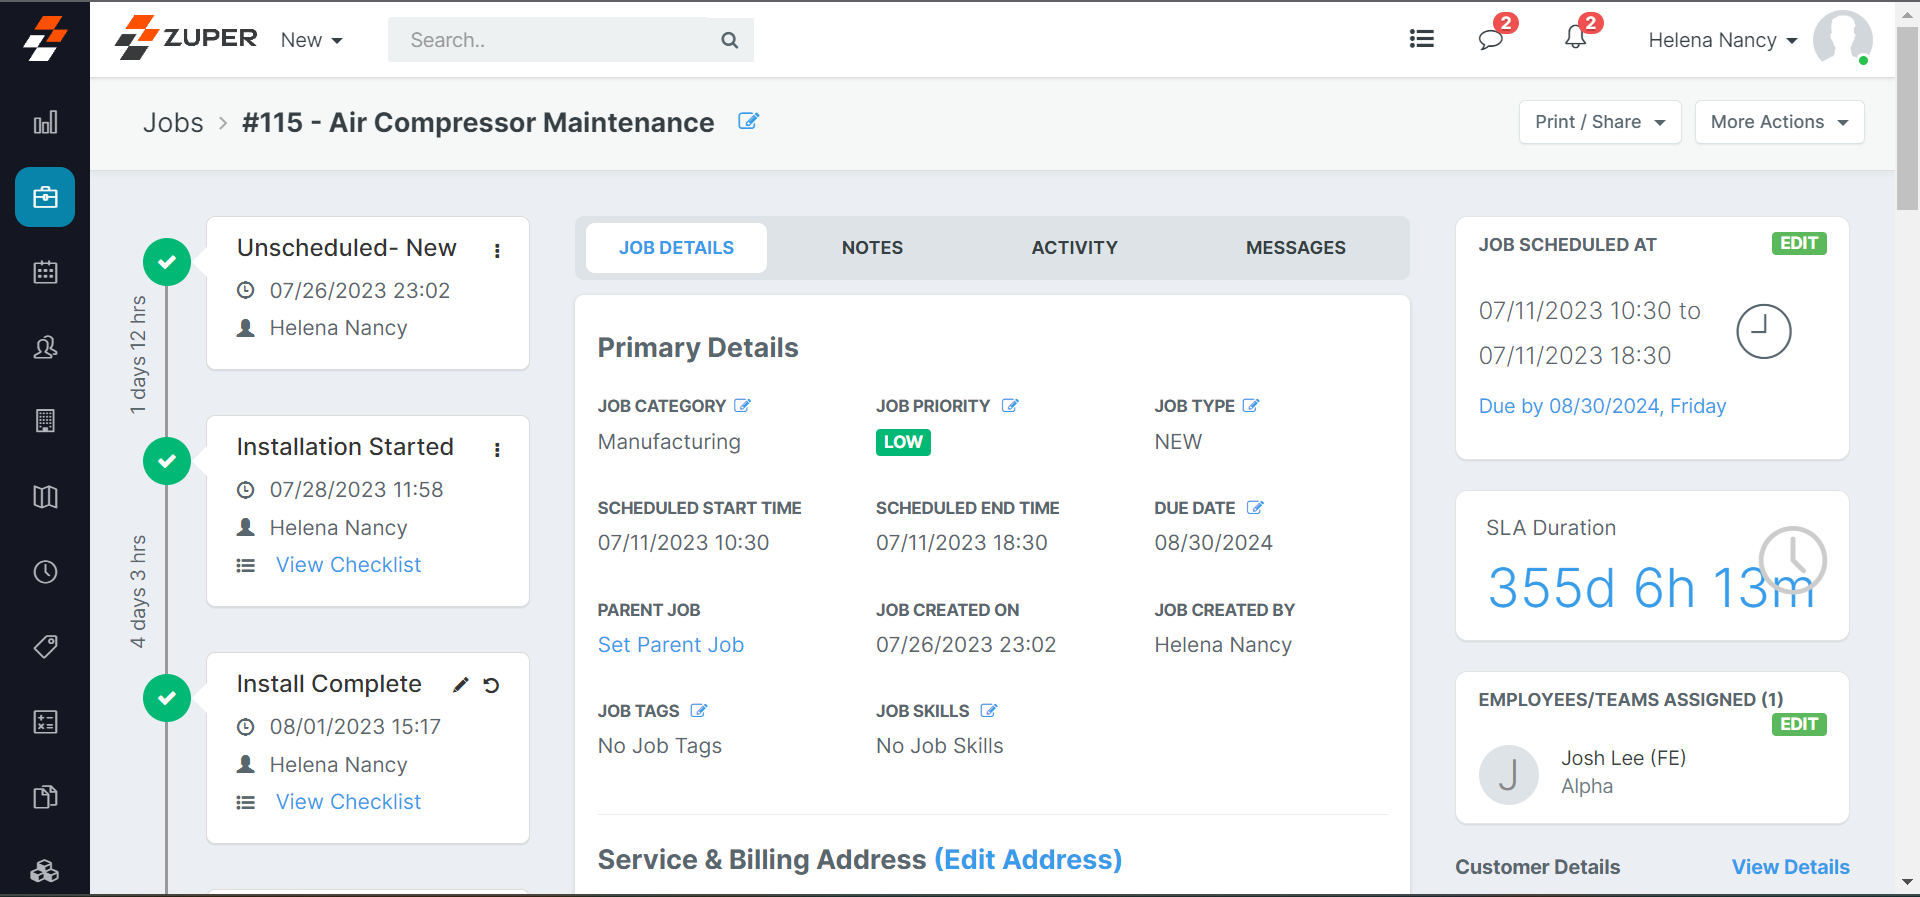
Task: Click the Install Complete status checkmark
Action: point(167,698)
